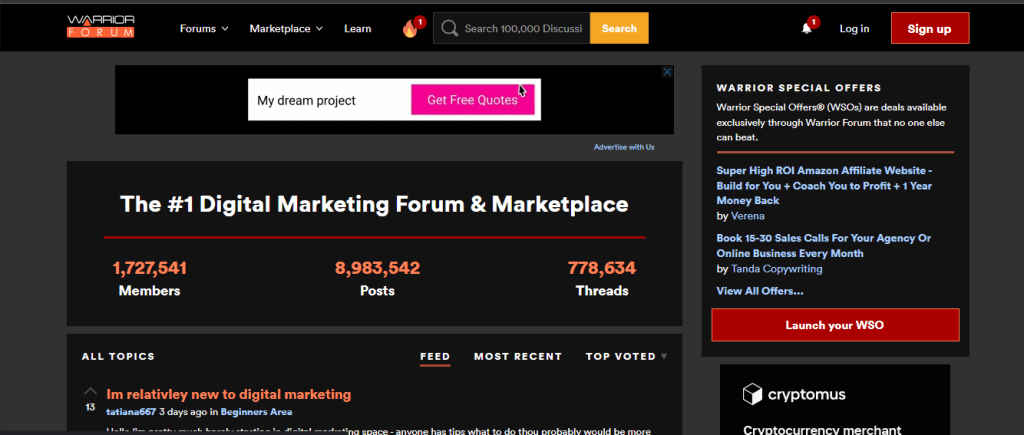The height and width of the screenshot is (435, 1024).
Task: Open the Beginners Area forum link
Action: (256, 411)
